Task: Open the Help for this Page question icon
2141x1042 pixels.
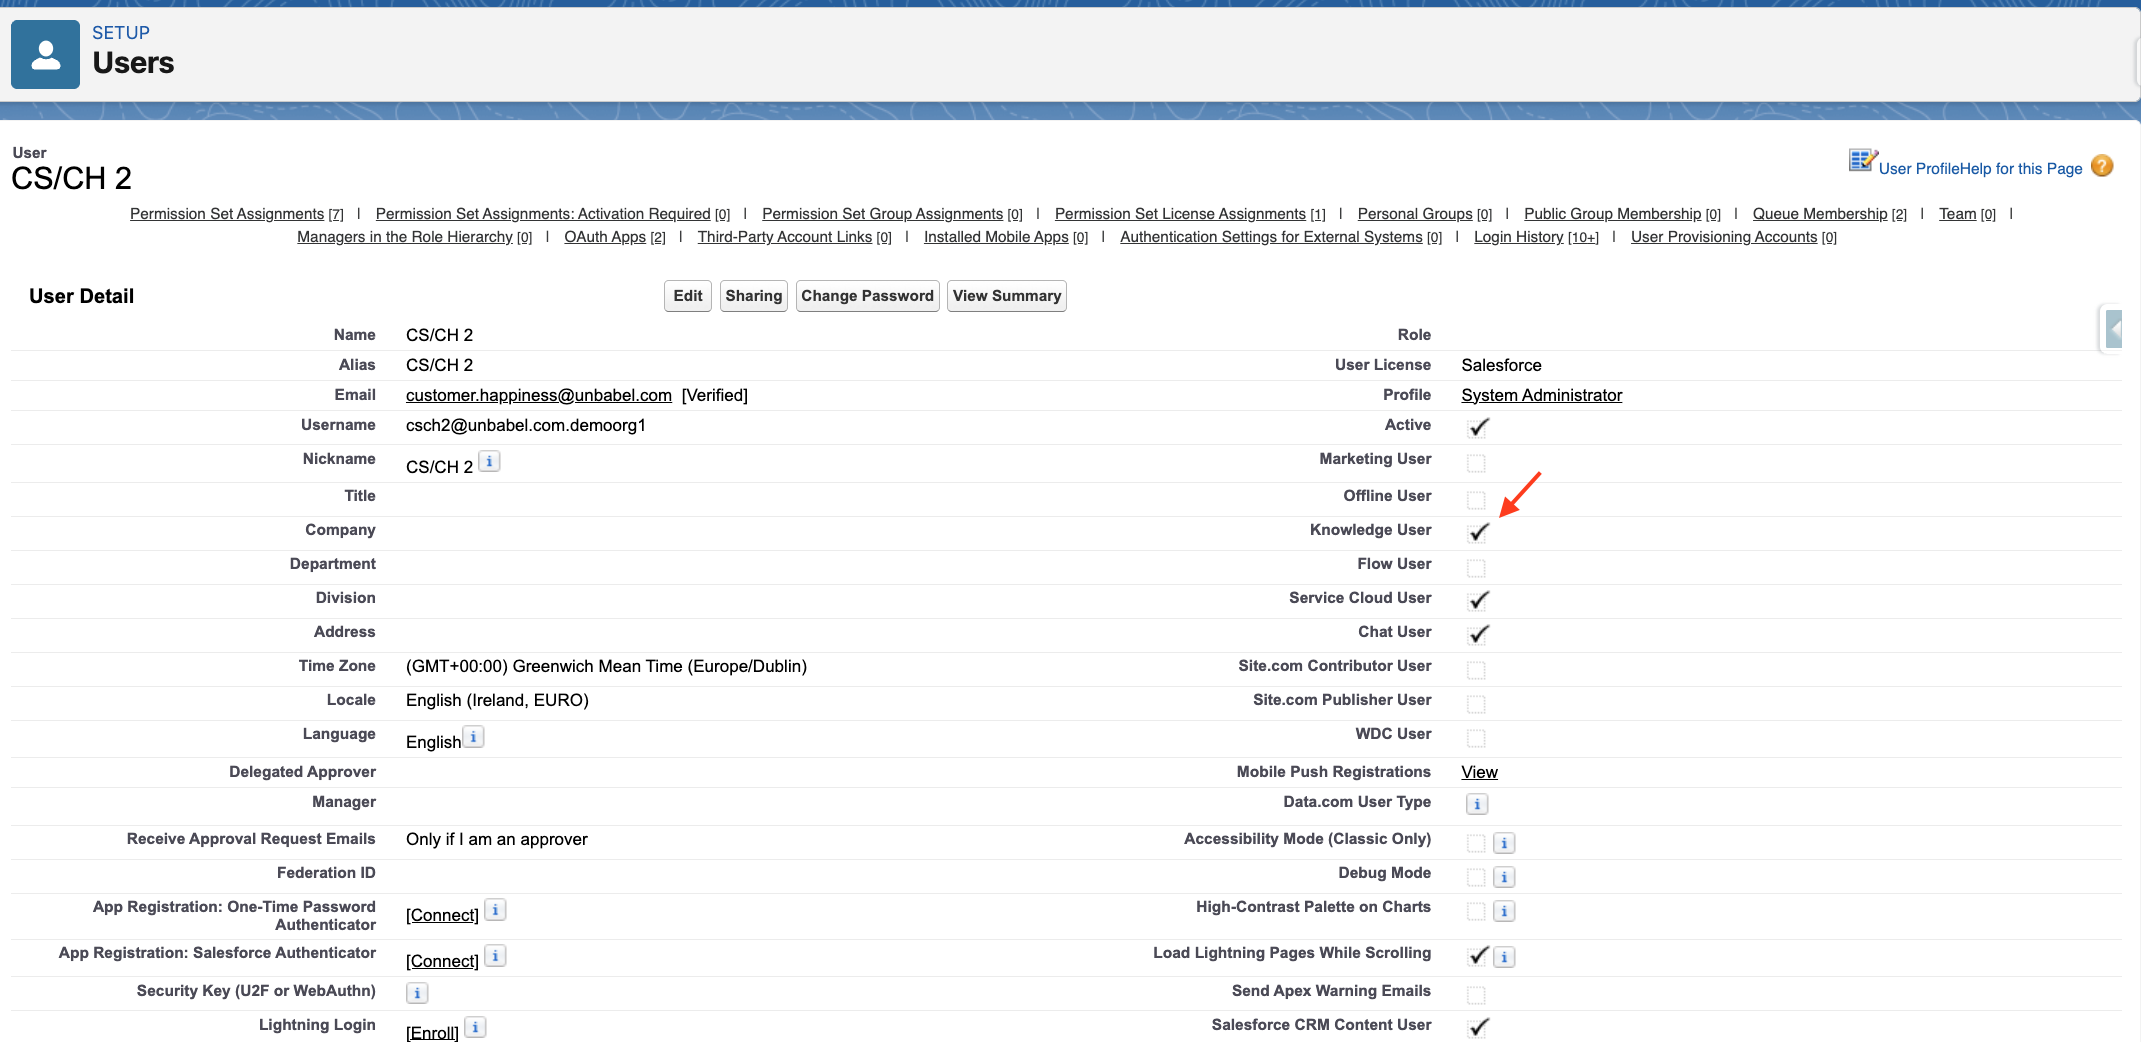Action: click(x=2102, y=166)
